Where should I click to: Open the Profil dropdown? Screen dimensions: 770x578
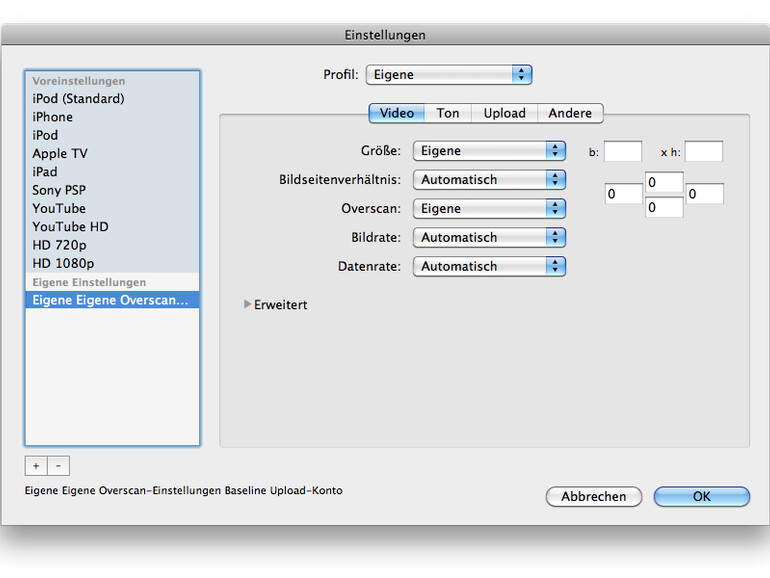click(448, 74)
